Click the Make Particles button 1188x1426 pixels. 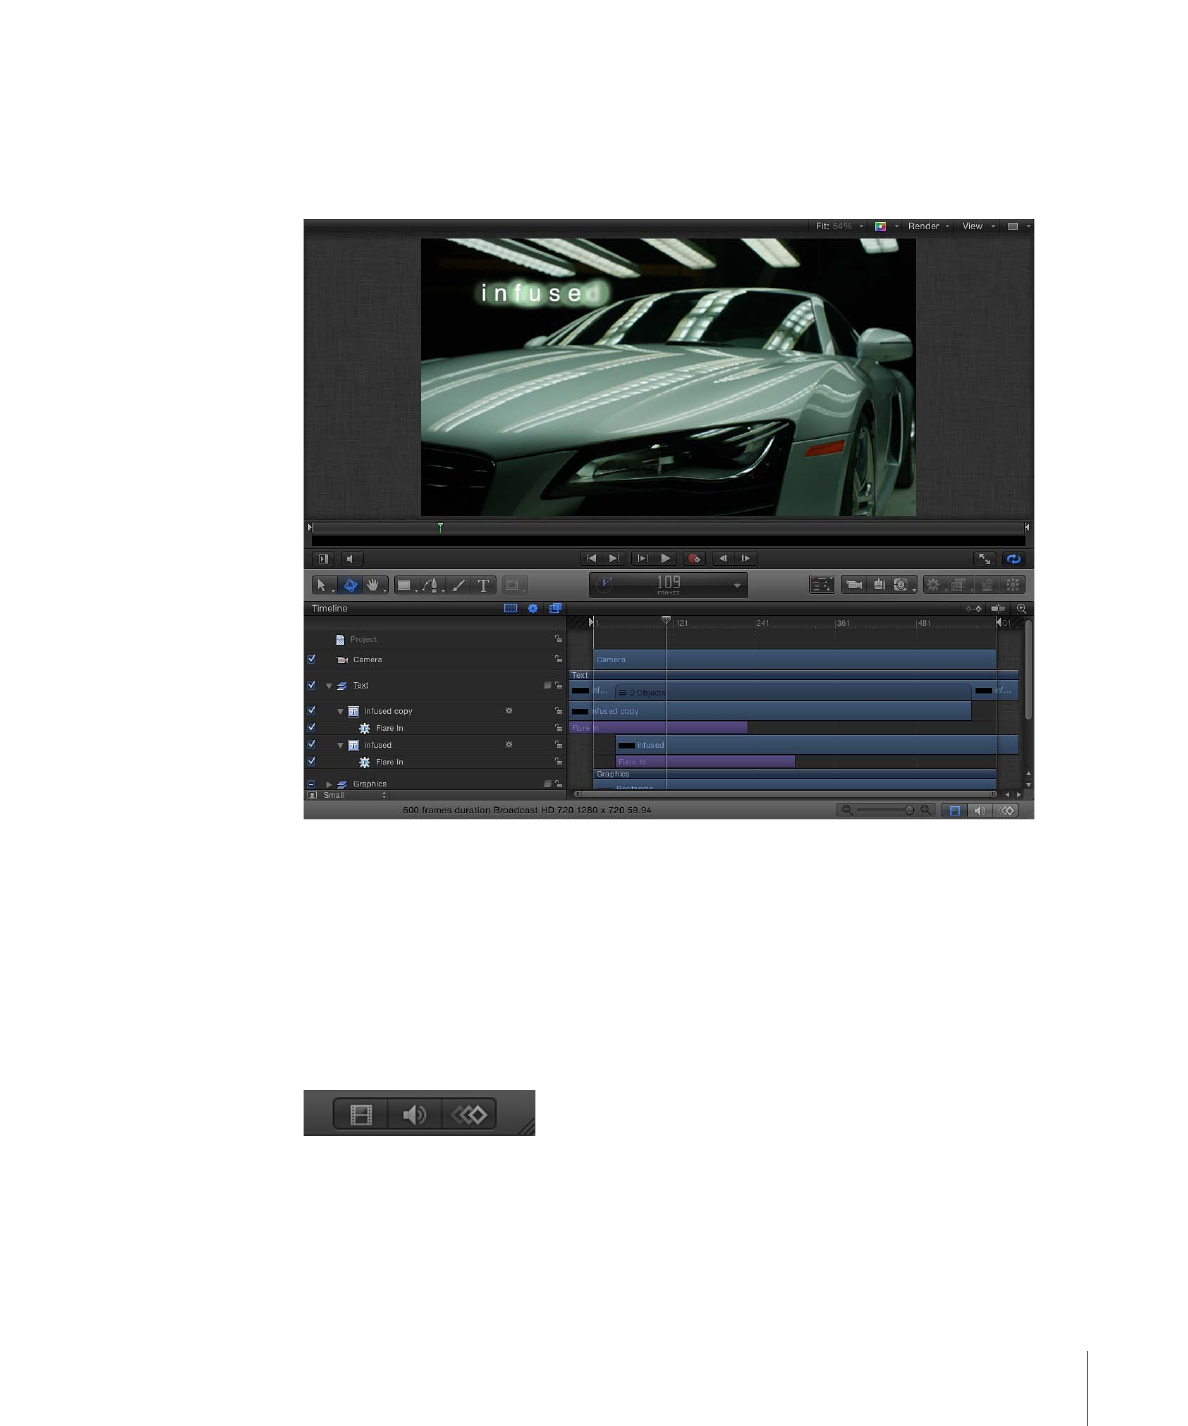(987, 585)
